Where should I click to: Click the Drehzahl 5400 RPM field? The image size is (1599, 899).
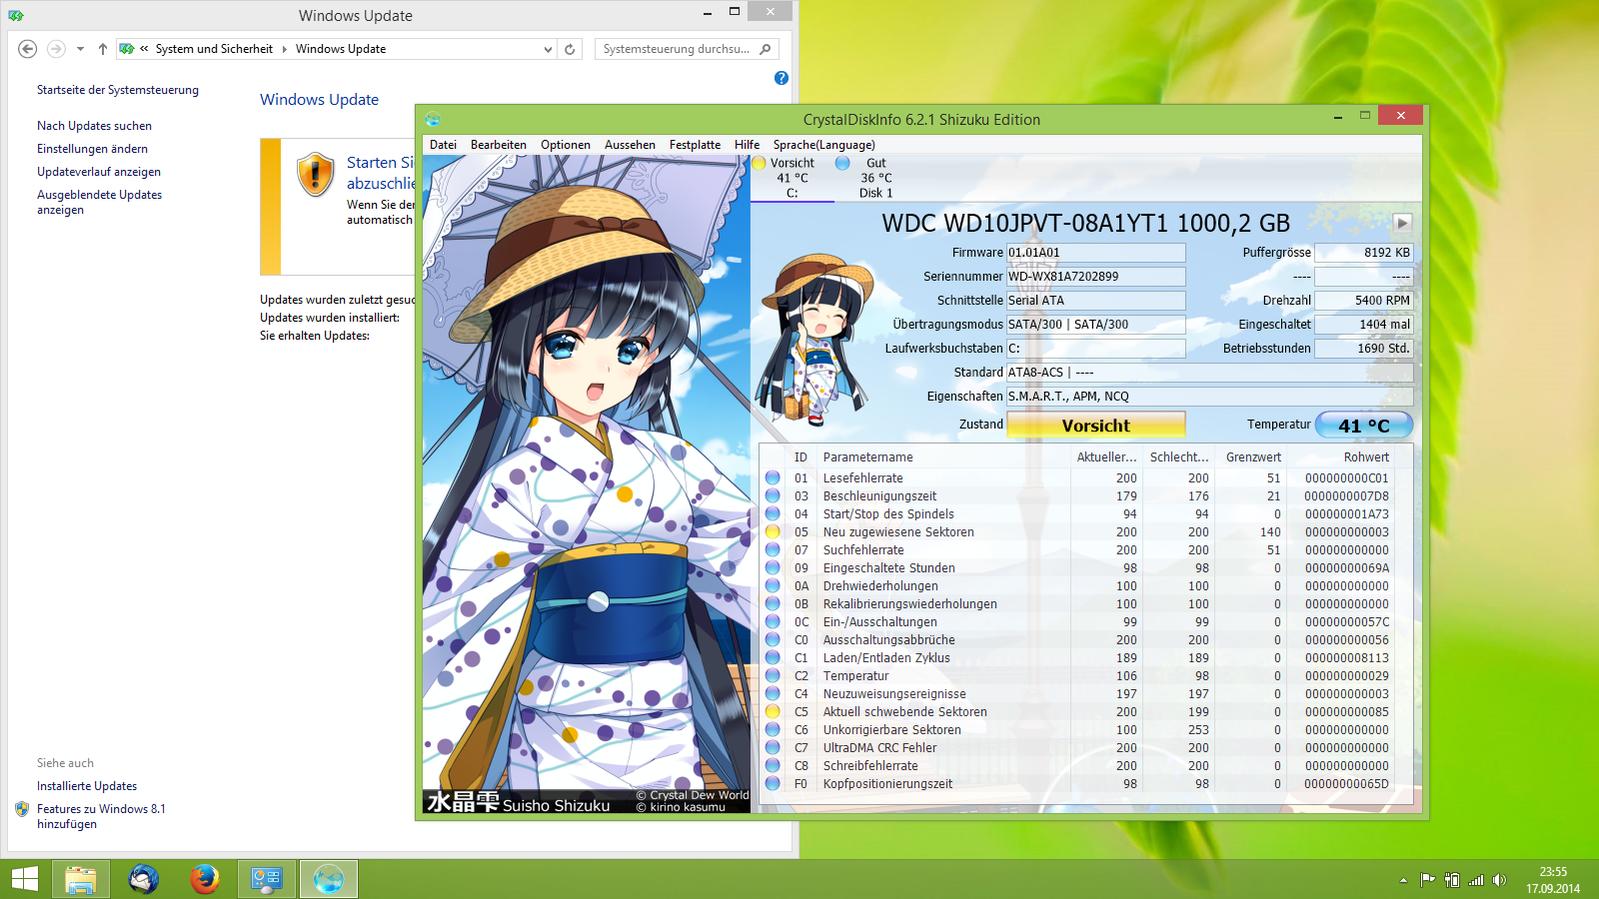pyautogui.click(x=1364, y=301)
